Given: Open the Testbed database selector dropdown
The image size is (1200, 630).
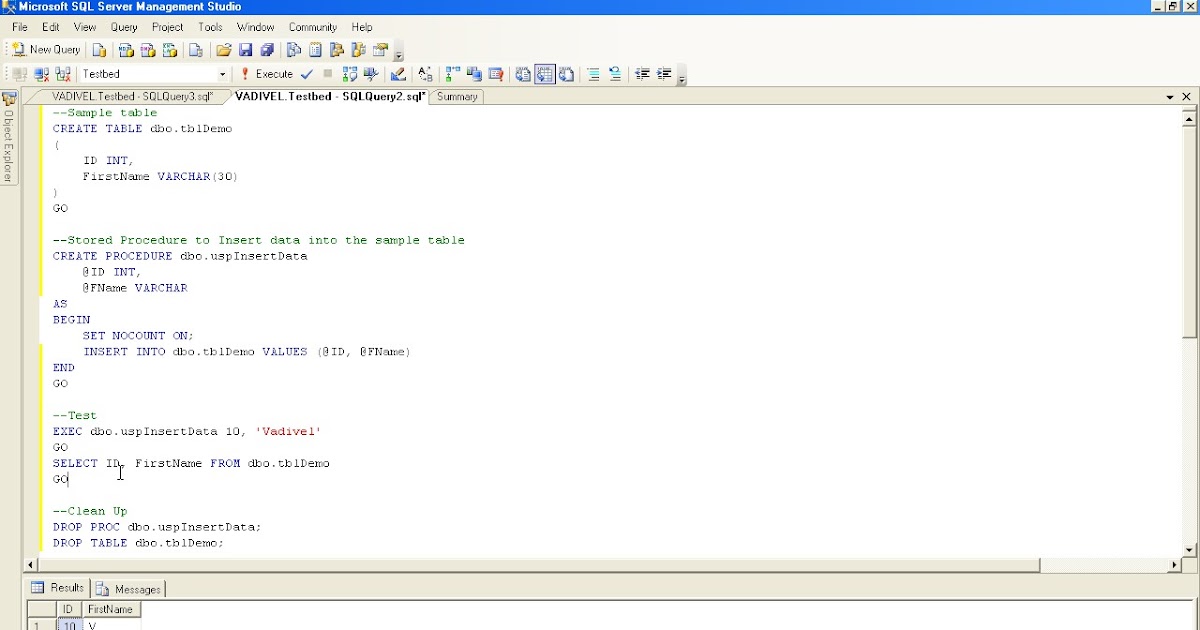Looking at the screenshot, I should (x=222, y=73).
